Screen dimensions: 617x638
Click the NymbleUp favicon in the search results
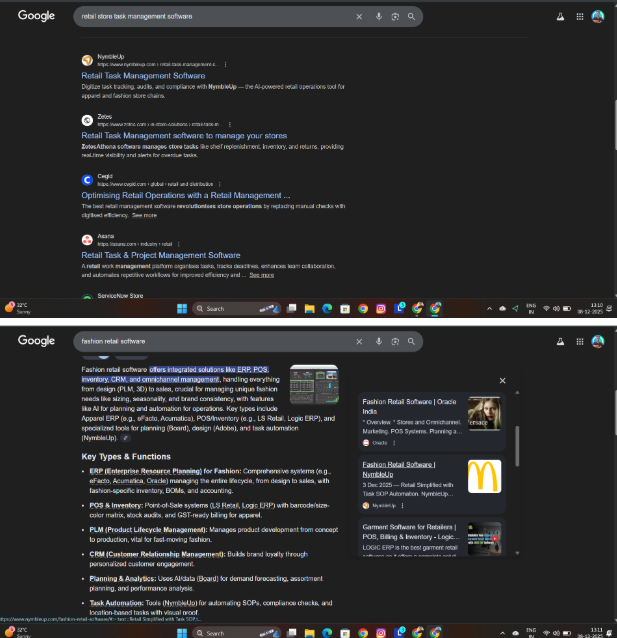pos(87,60)
